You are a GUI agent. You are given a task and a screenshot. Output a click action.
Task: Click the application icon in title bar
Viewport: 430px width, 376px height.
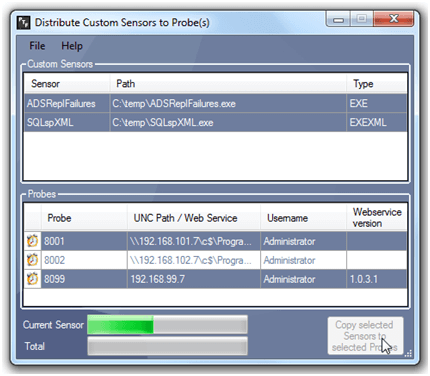coord(23,23)
